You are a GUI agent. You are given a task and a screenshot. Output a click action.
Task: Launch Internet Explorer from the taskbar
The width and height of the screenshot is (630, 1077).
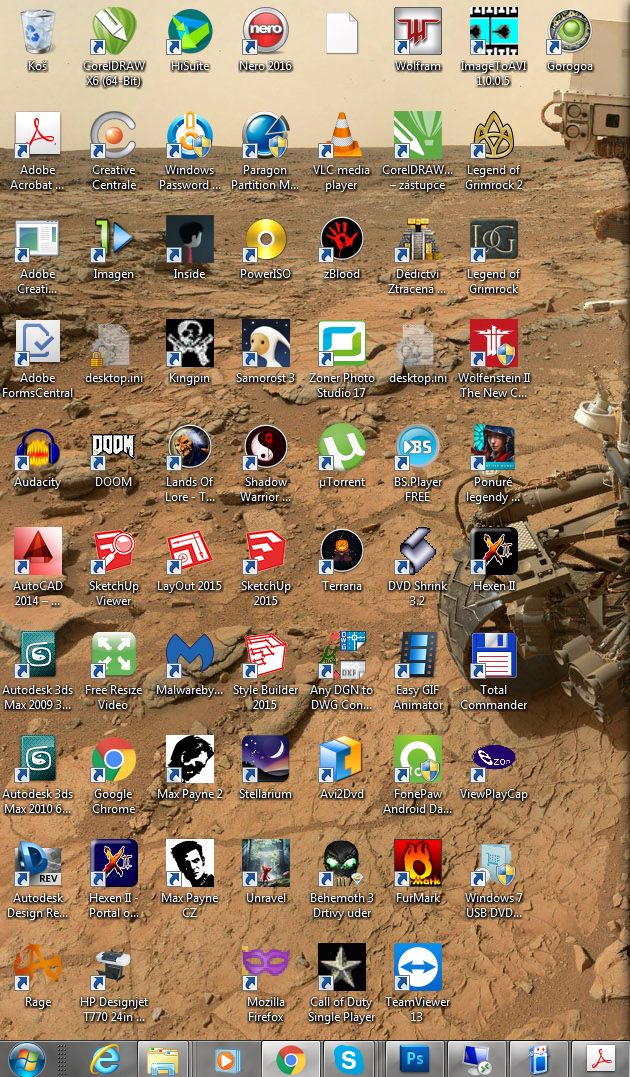104,1060
